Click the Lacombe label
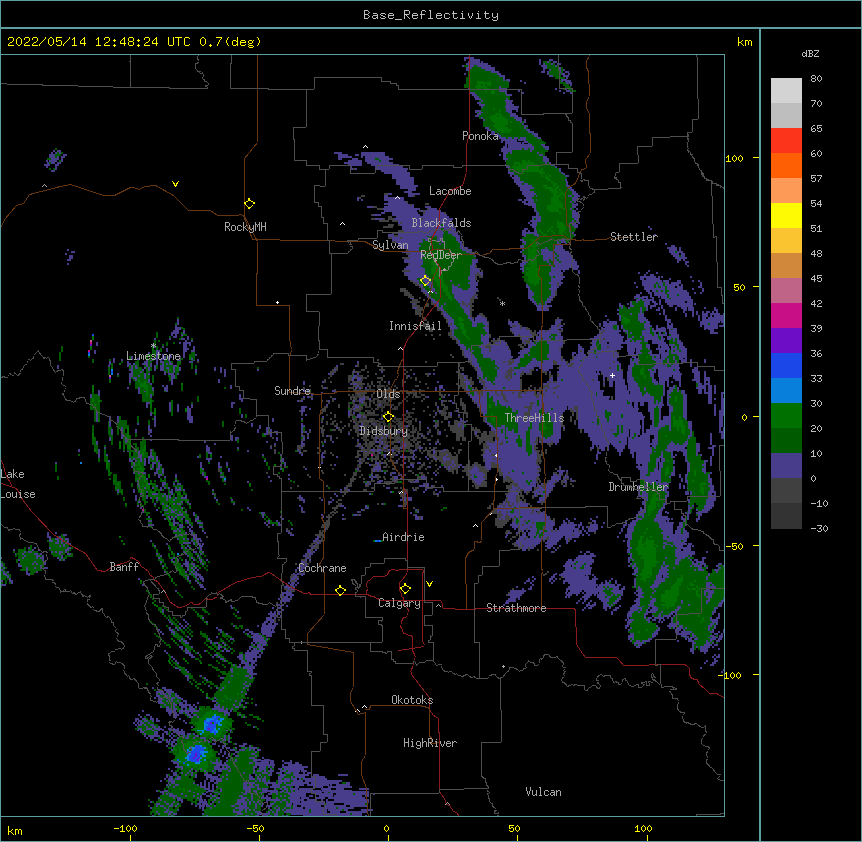This screenshot has width=862, height=842. coord(450,191)
